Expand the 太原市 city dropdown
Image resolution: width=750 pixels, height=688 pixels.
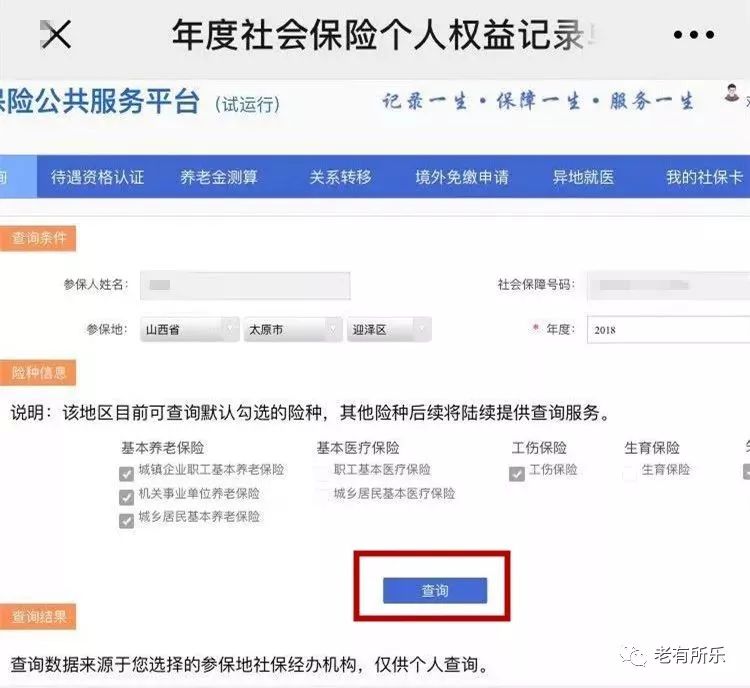pos(293,329)
